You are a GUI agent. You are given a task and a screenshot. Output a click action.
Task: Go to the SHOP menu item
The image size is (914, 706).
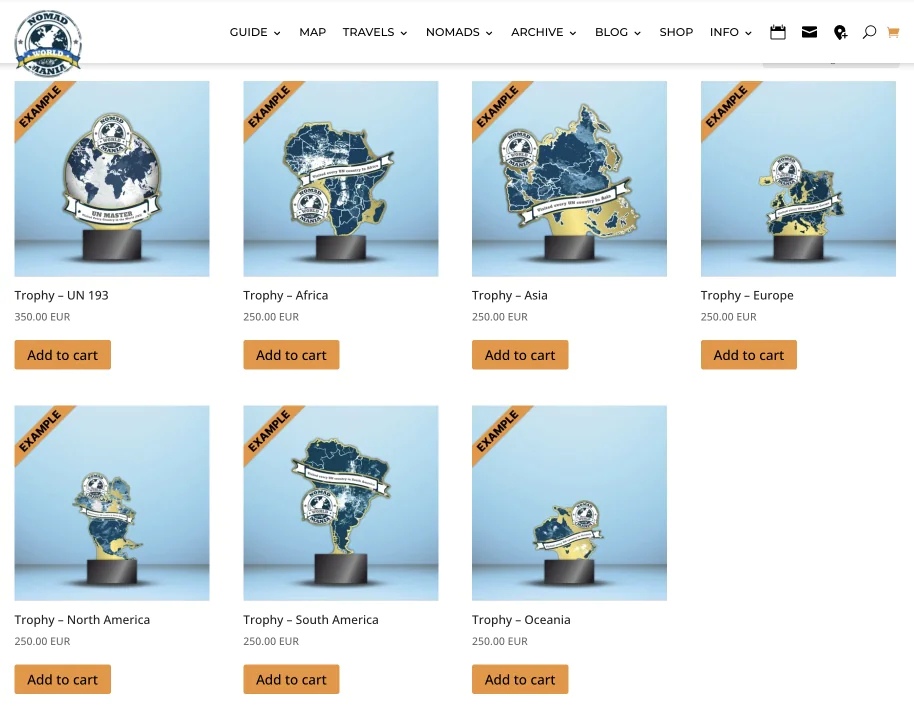(x=676, y=32)
